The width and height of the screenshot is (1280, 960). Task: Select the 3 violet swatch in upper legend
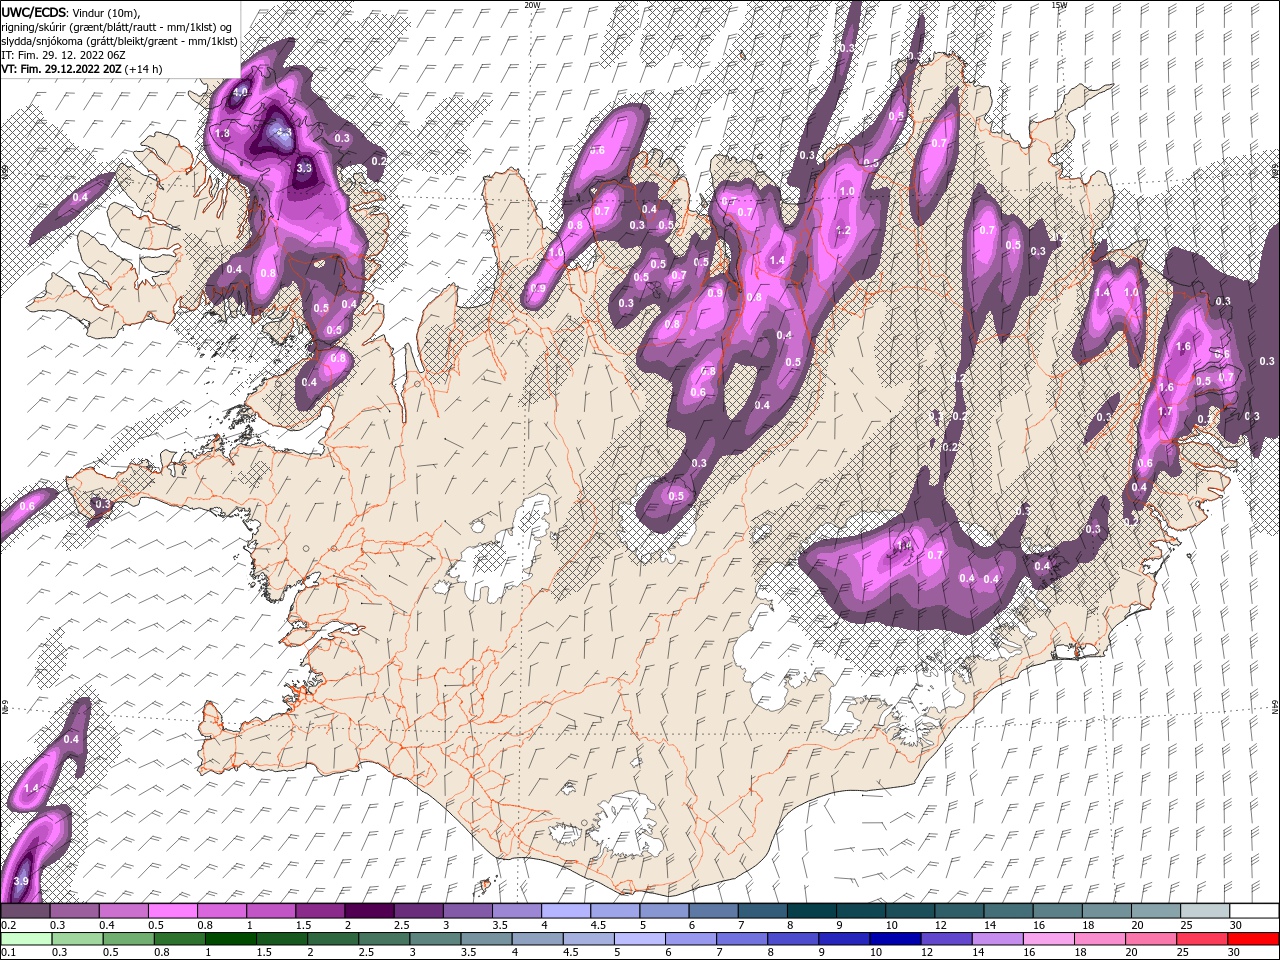pyautogui.click(x=466, y=910)
